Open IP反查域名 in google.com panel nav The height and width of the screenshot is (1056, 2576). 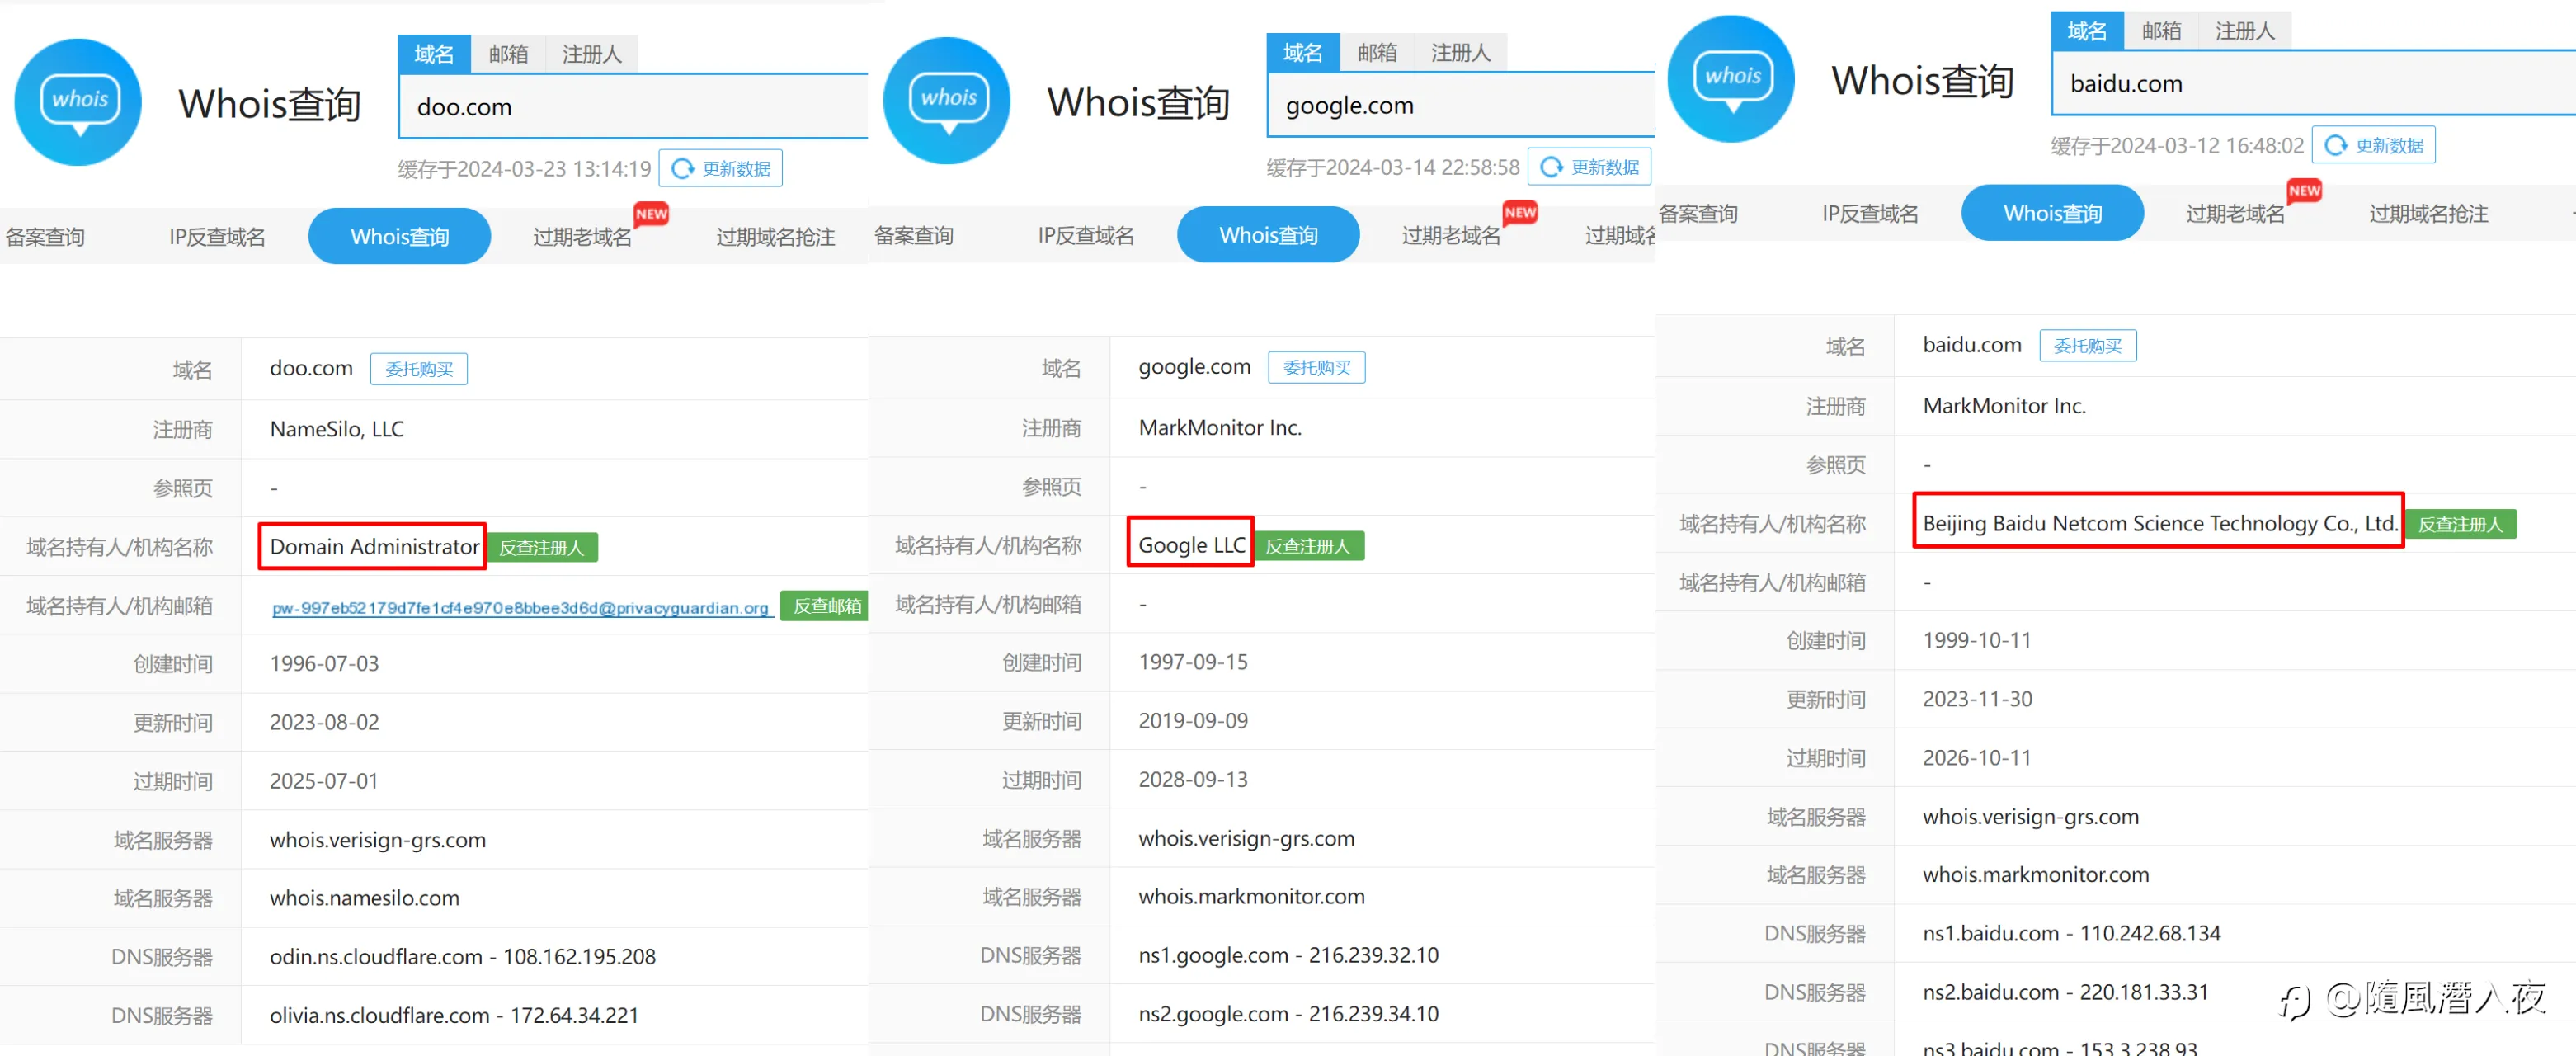(x=1086, y=235)
